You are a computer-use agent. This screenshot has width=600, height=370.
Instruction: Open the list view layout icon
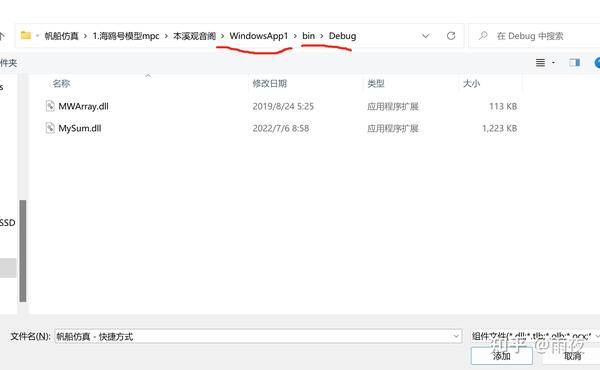point(540,63)
